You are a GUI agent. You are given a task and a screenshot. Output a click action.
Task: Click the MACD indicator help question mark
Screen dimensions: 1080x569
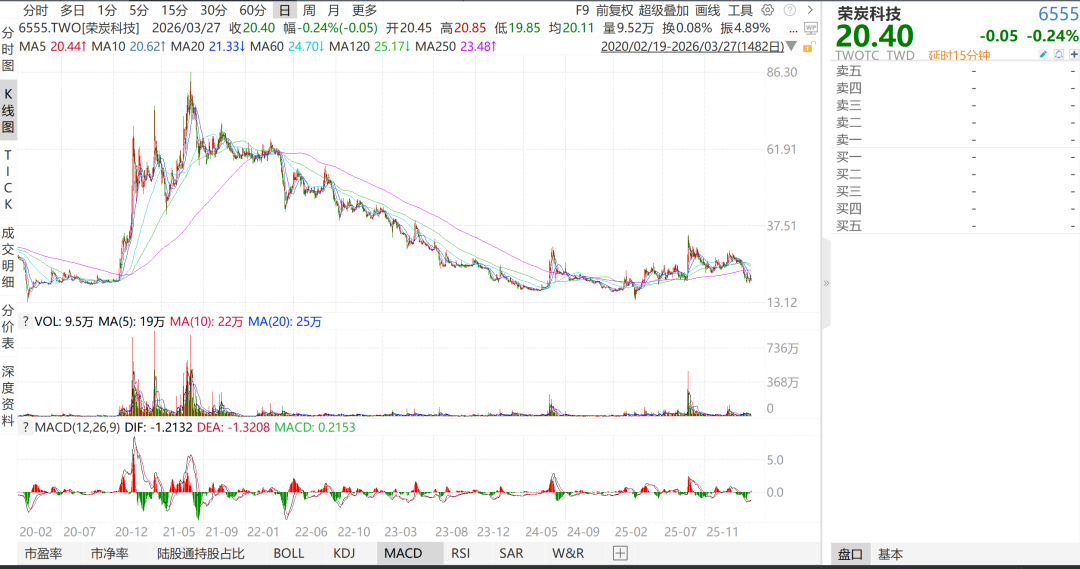click(25, 427)
